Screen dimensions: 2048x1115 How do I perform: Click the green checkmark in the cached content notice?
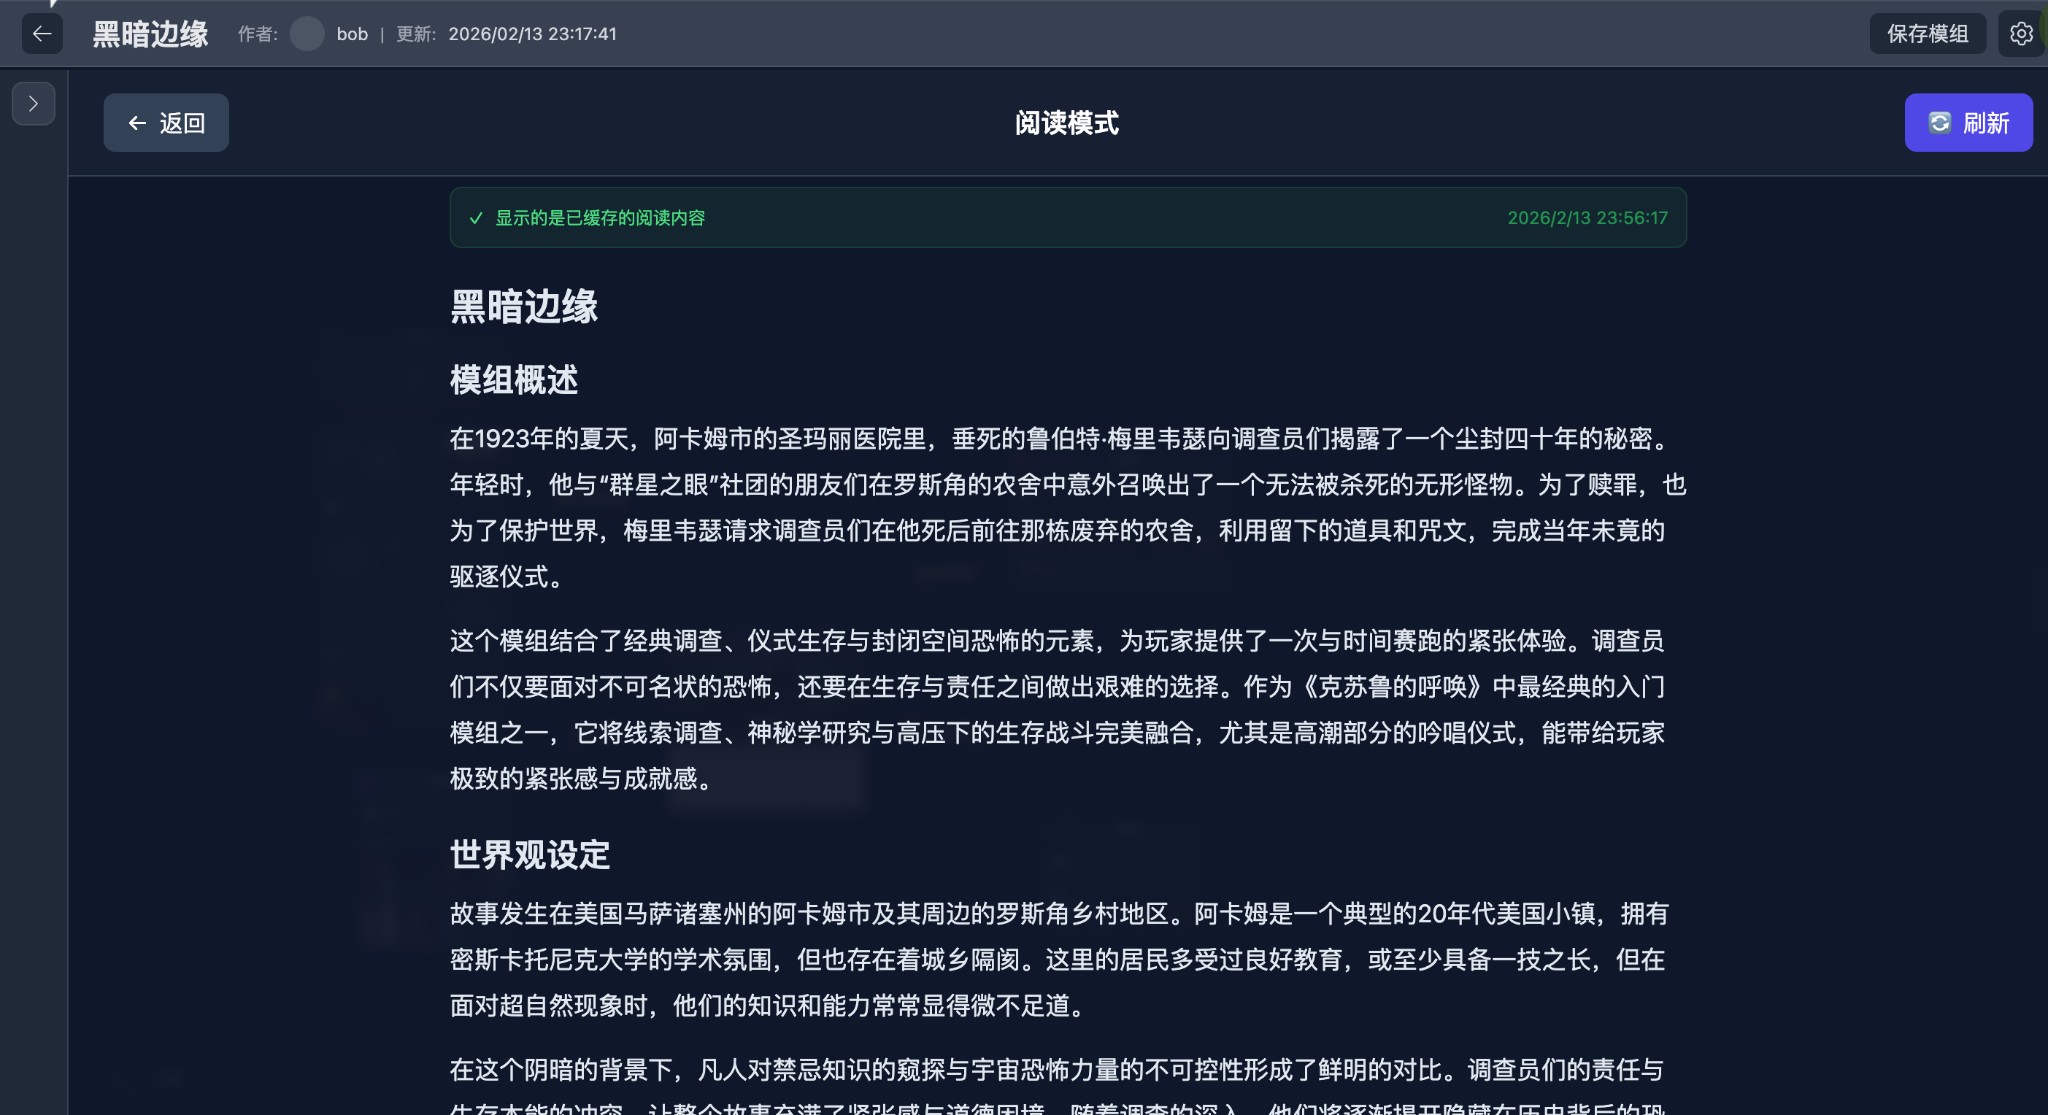[x=475, y=217]
